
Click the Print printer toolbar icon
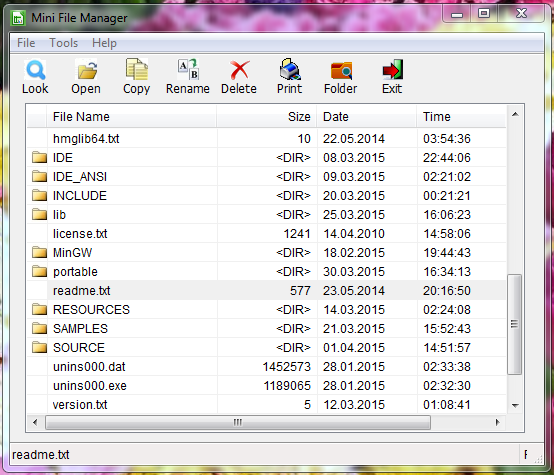point(290,70)
